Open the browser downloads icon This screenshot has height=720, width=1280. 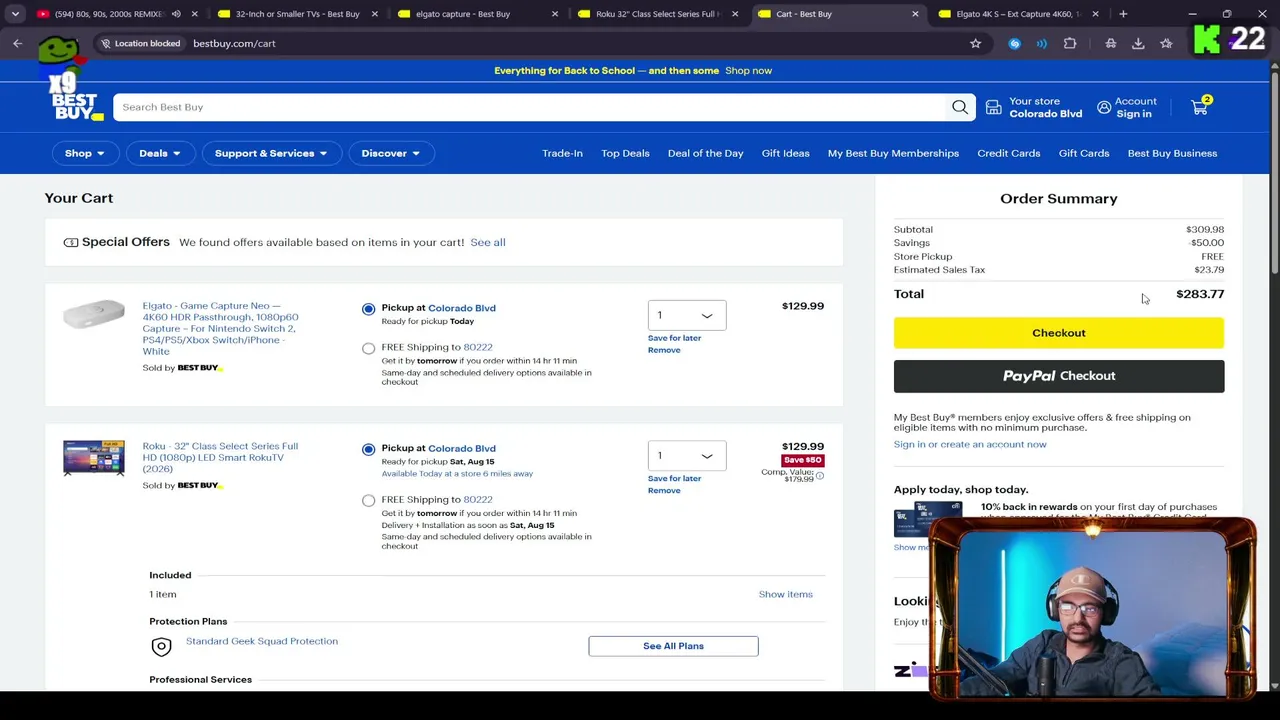(1138, 43)
